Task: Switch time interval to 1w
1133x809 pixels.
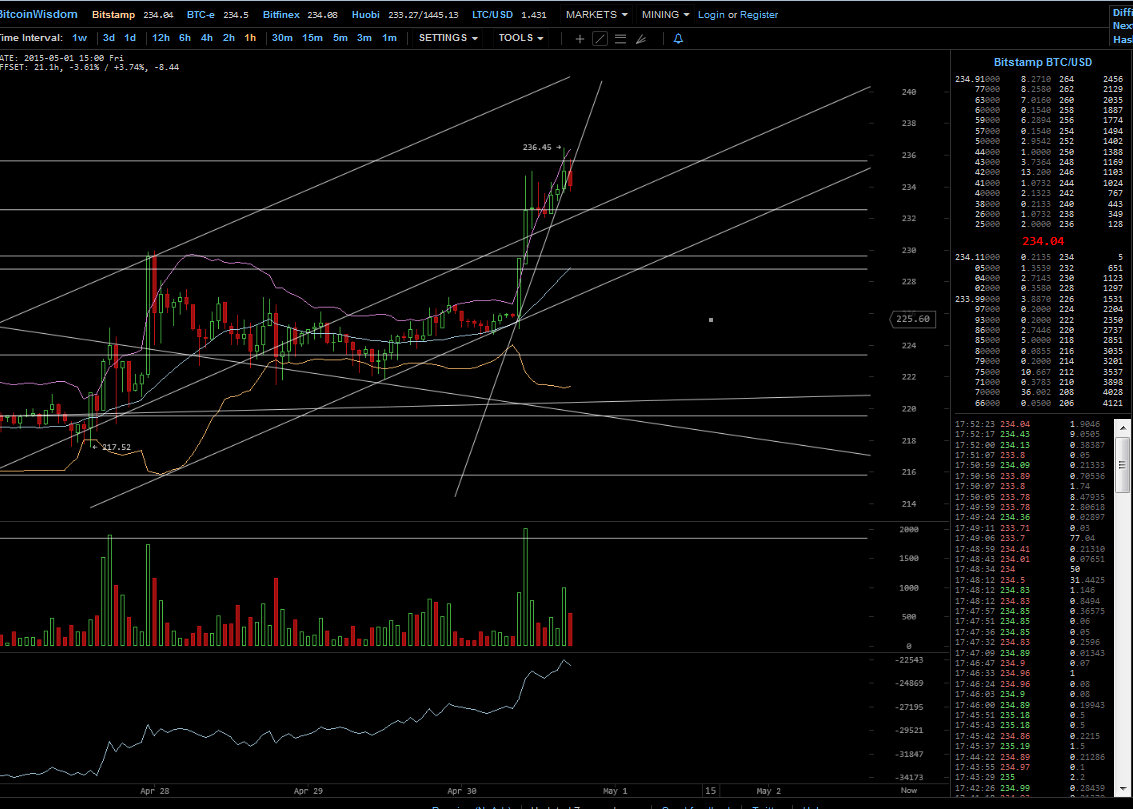Action: tap(79, 38)
